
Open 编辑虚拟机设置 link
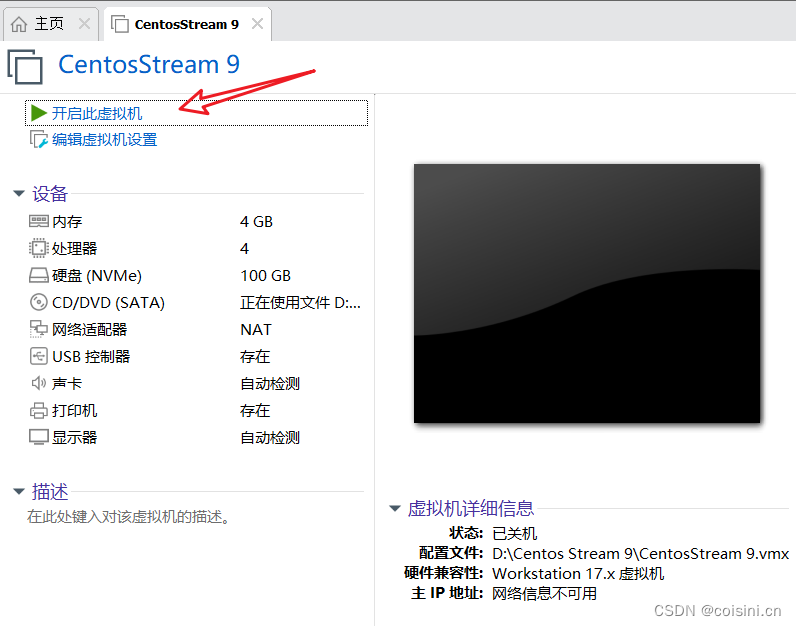coord(105,139)
